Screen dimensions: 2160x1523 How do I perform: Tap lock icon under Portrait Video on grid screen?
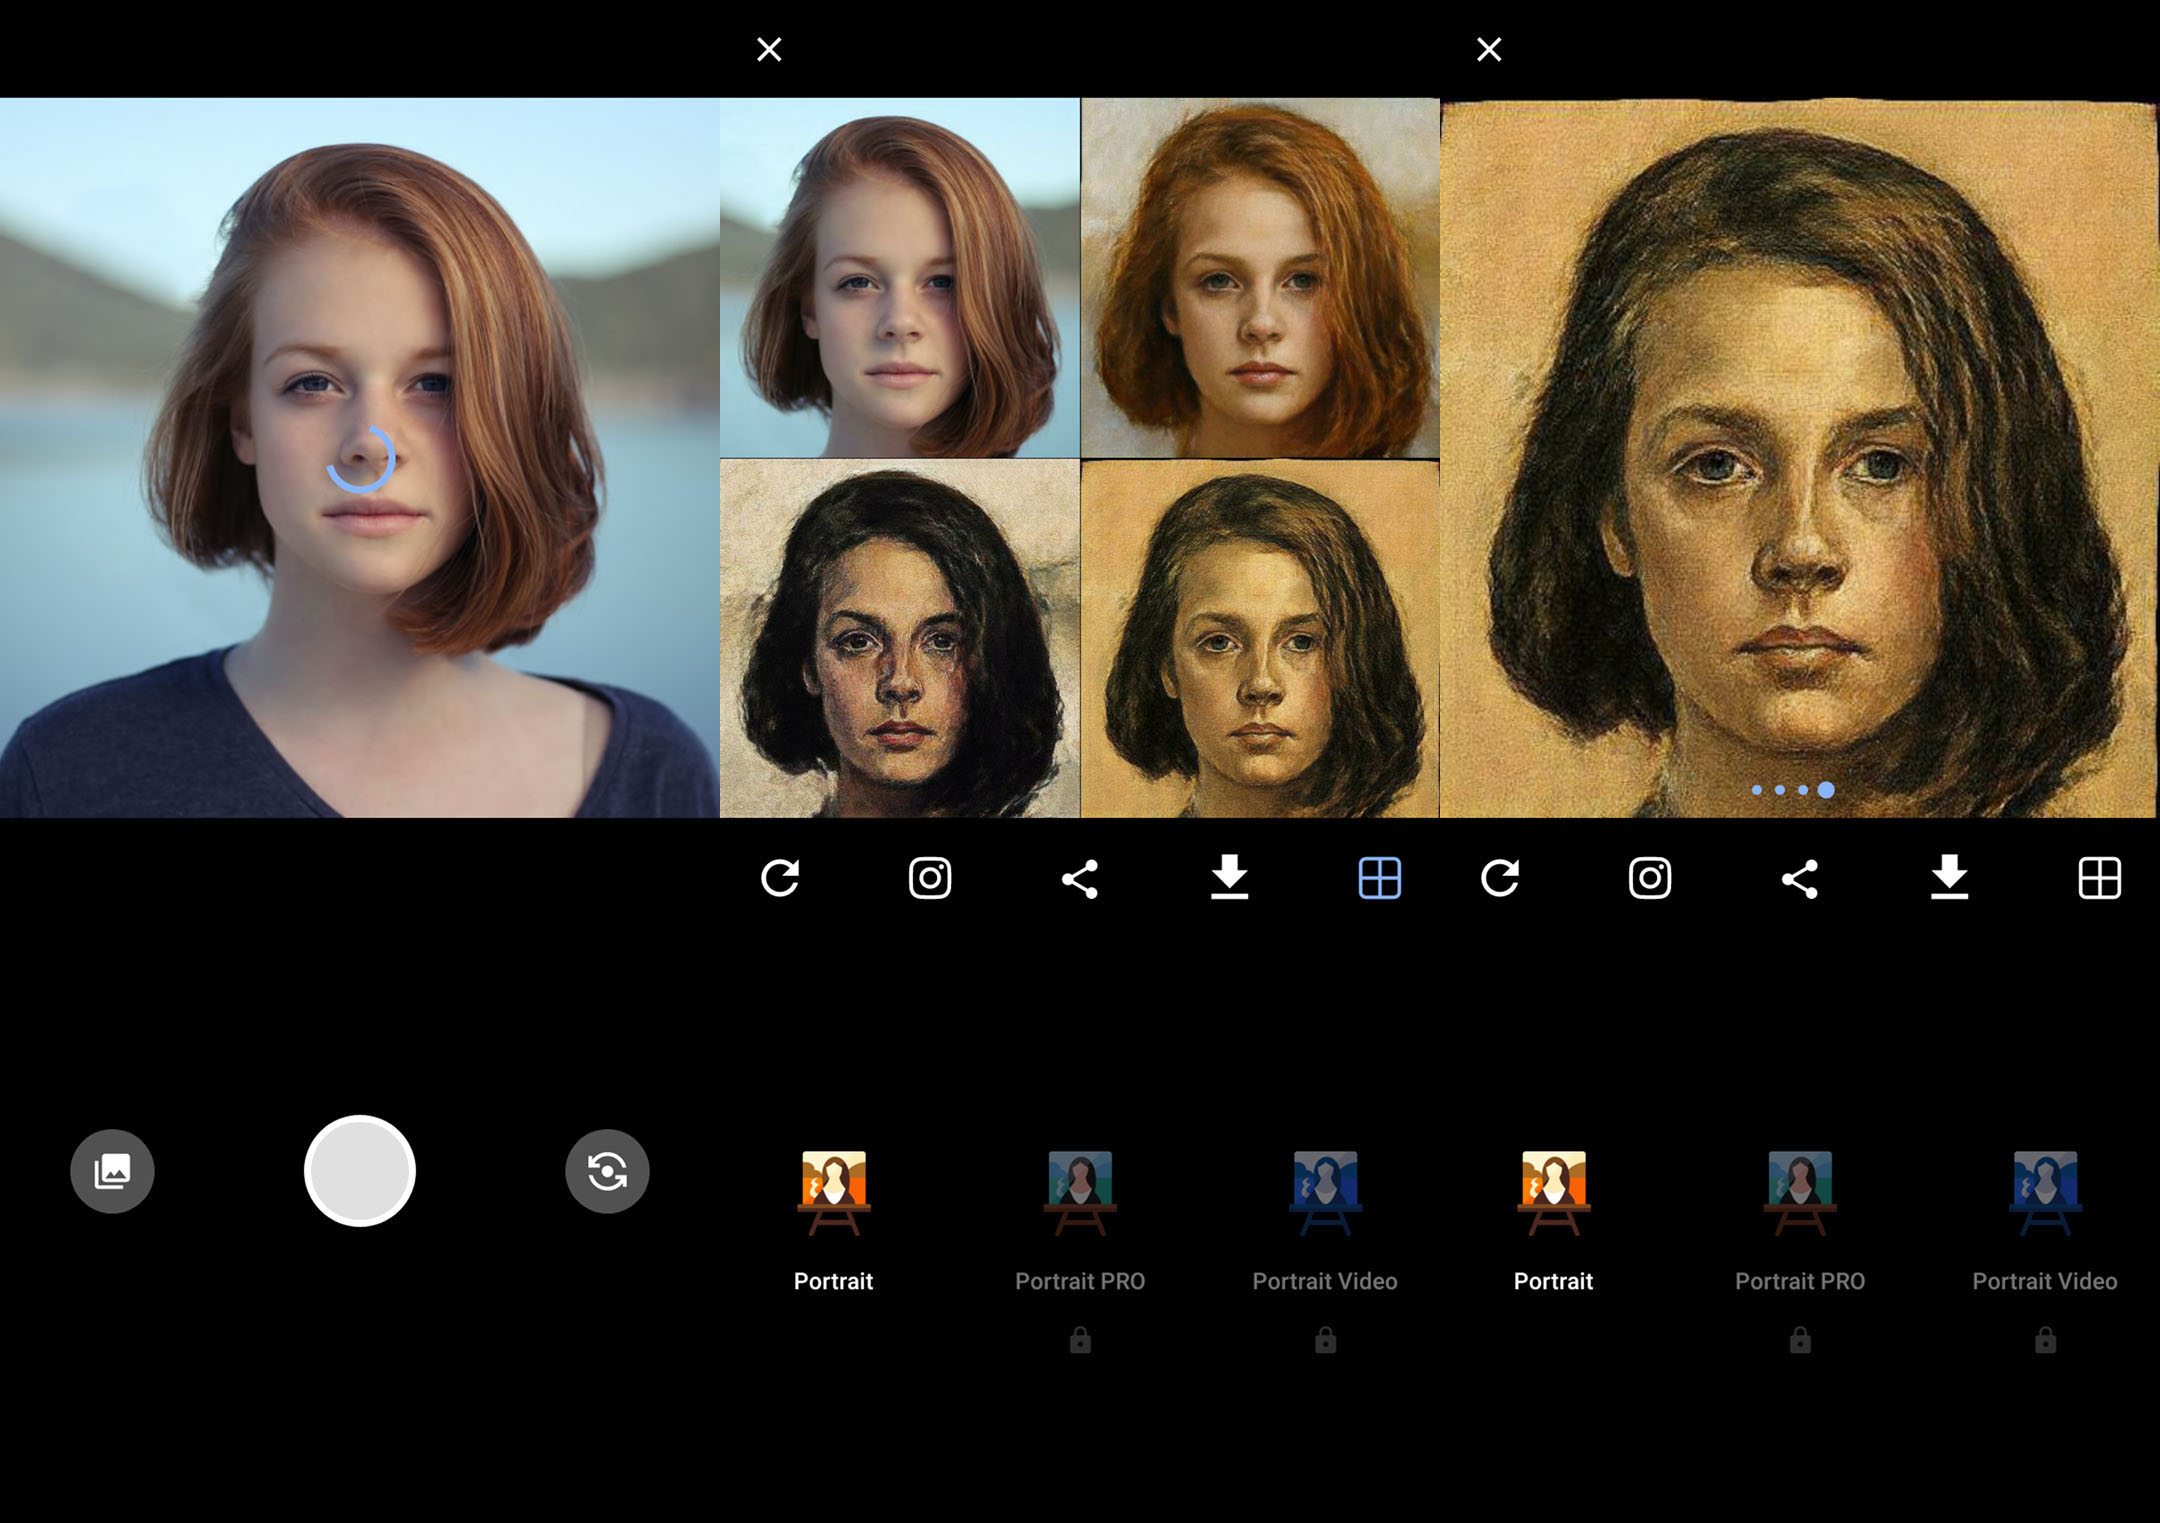pos(1326,1340)
